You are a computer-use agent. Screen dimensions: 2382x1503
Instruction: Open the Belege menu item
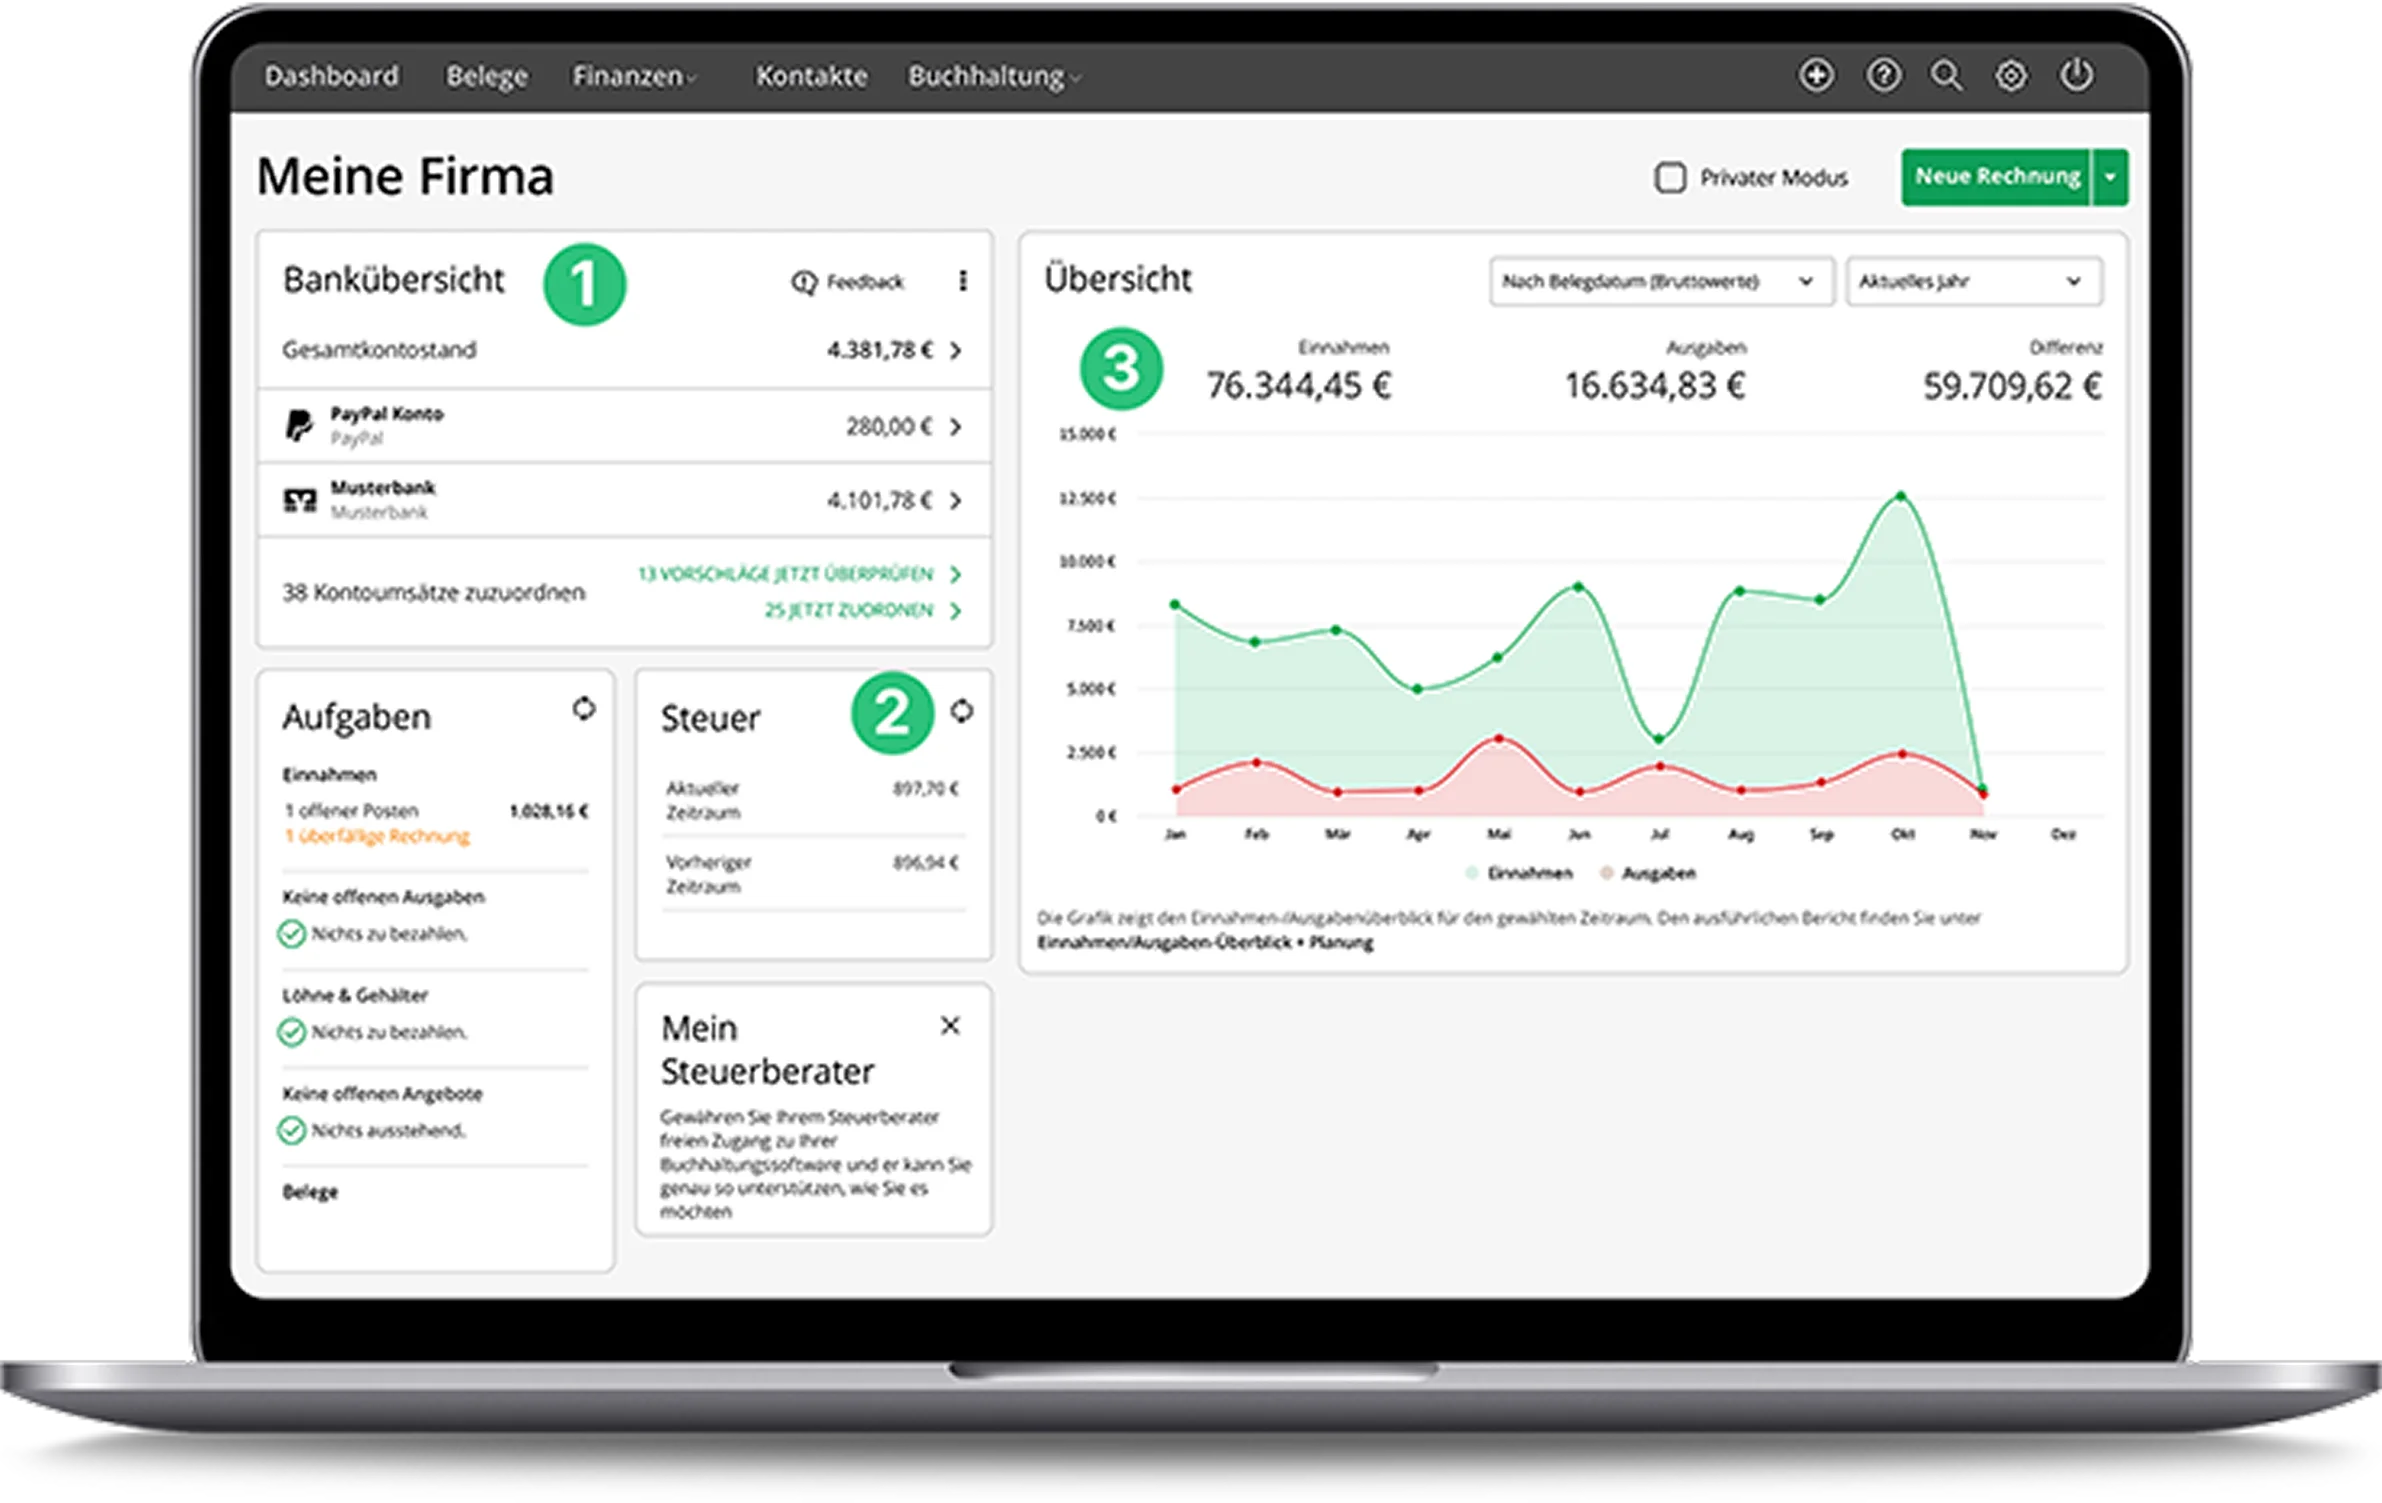[487, 76]
